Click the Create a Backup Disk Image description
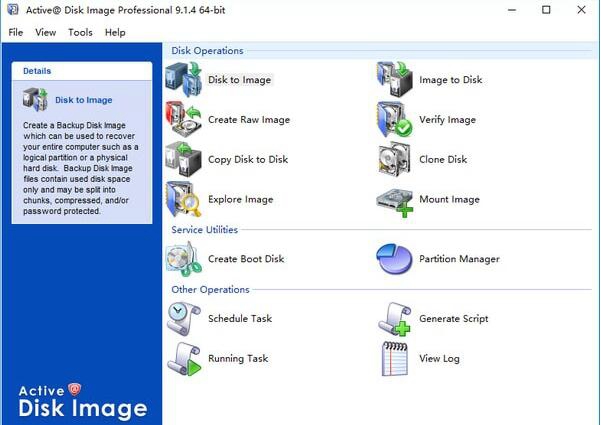This screenshot has height=425, width=601. click(81, 168)
